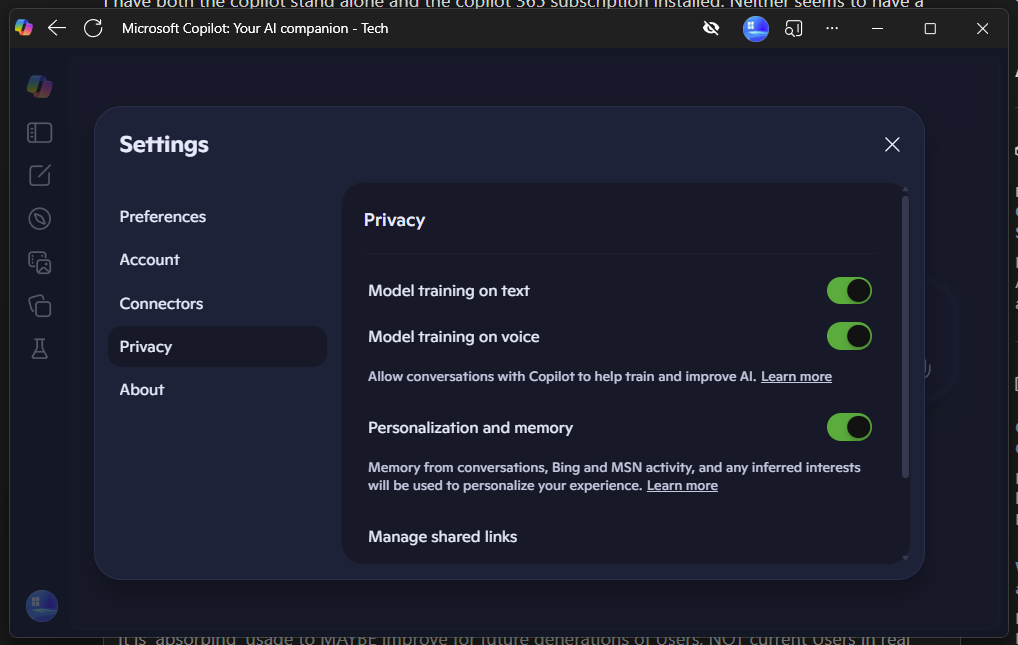Click the scrollbar down arrow in Privacy panel
1018x645 pixels.
coord(905,558)
